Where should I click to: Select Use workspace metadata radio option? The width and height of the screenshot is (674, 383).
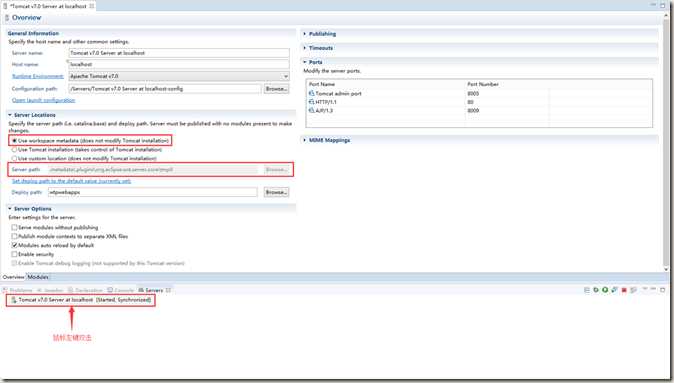coord(15,141)
